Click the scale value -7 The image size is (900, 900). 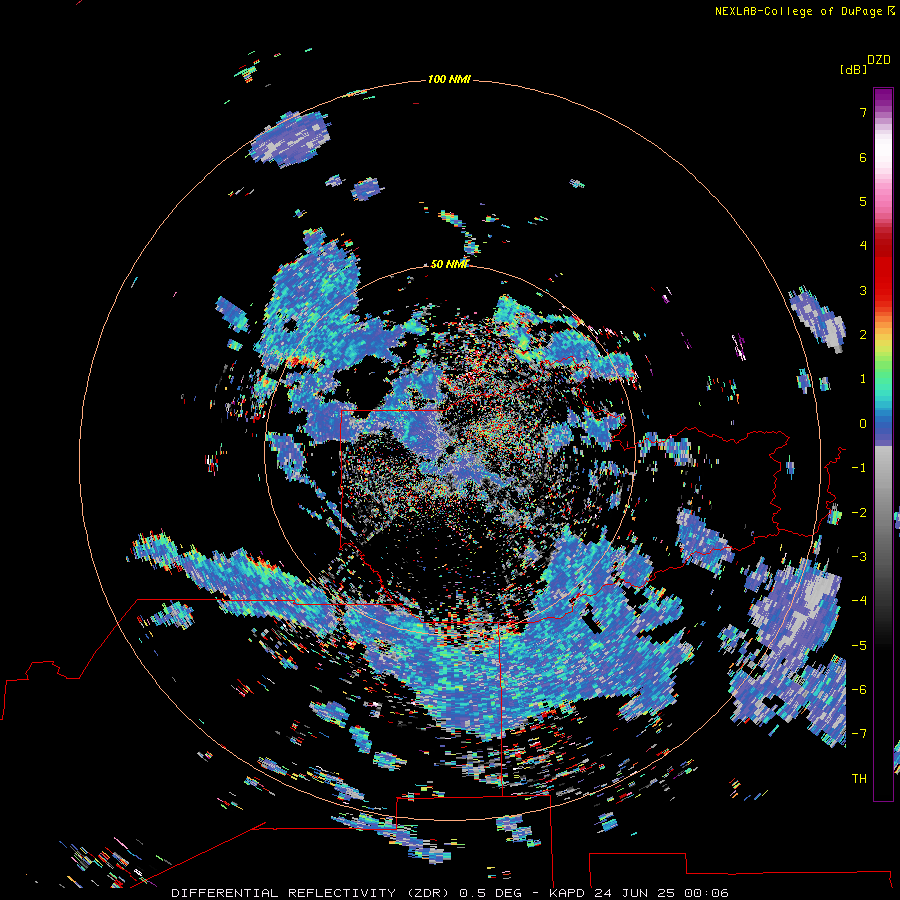point(859,734)
